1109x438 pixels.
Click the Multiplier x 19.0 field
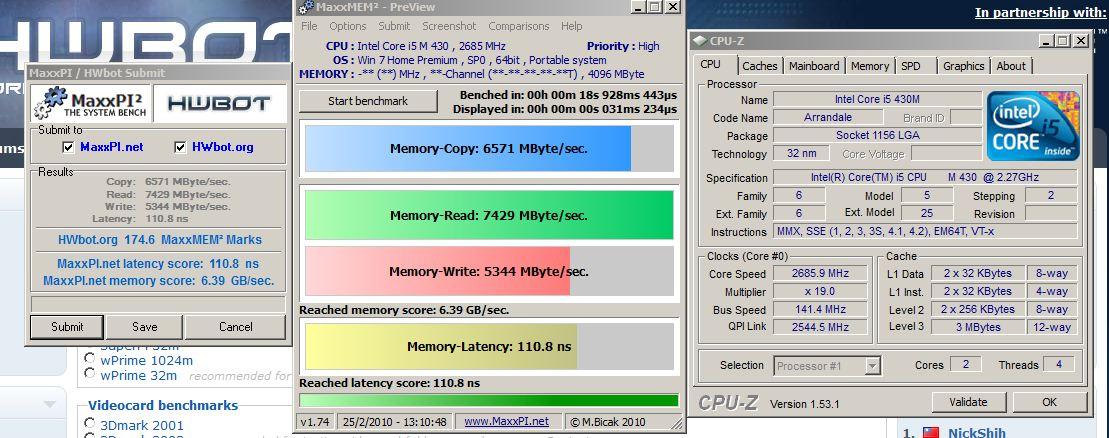point(820,291)
